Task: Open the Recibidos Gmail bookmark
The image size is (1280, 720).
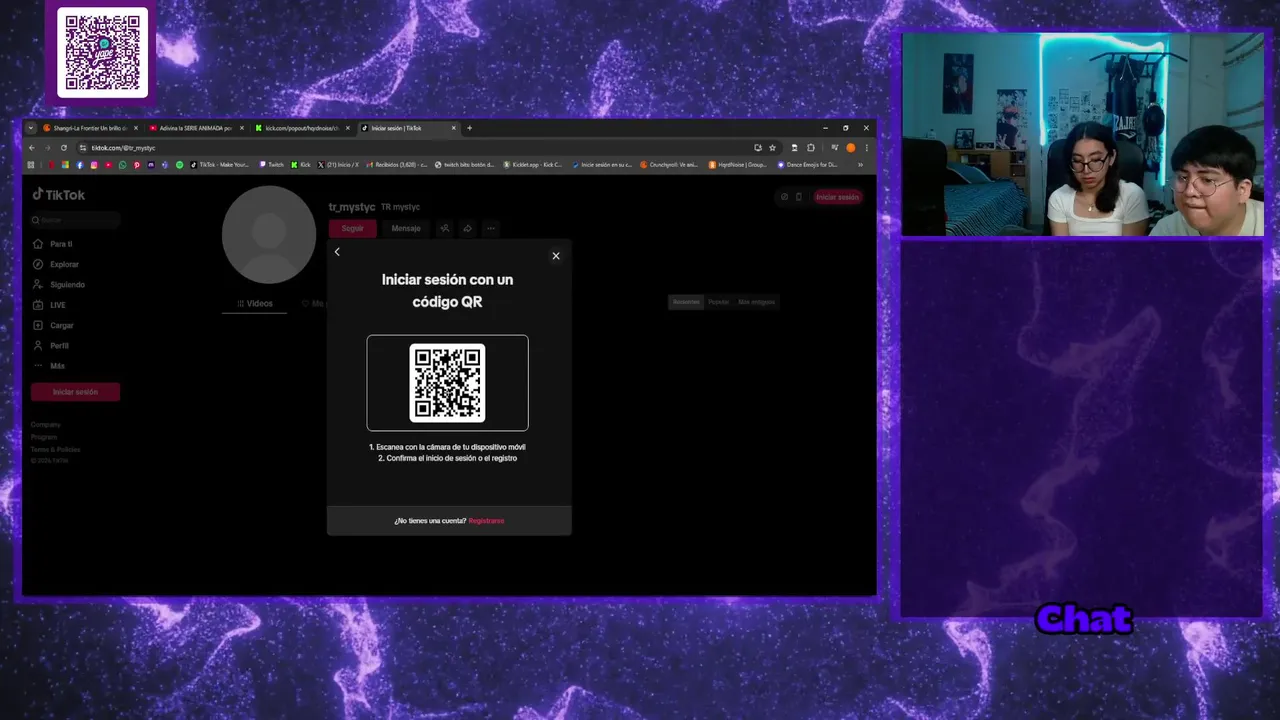Action: point(397,165)
